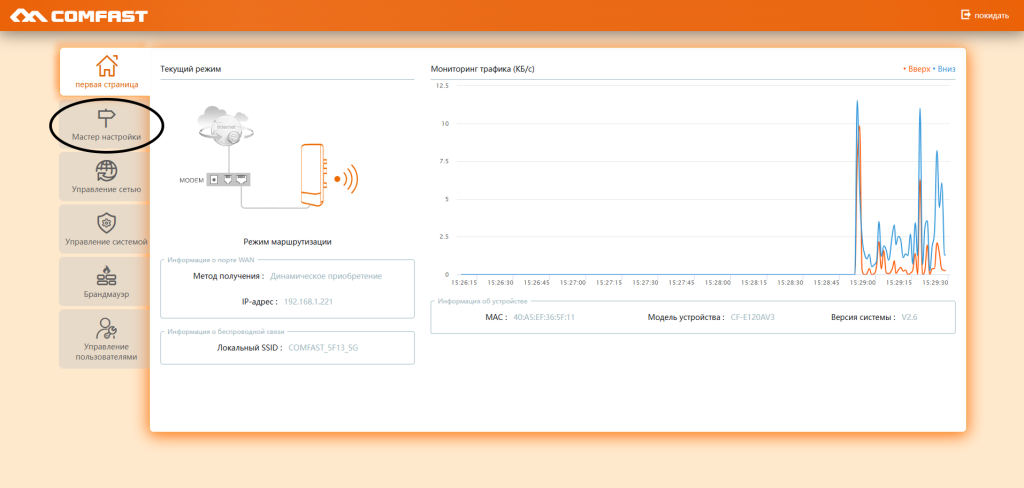Open Управление пользователями section
1024x488 pixels.
tap(106, 338)
